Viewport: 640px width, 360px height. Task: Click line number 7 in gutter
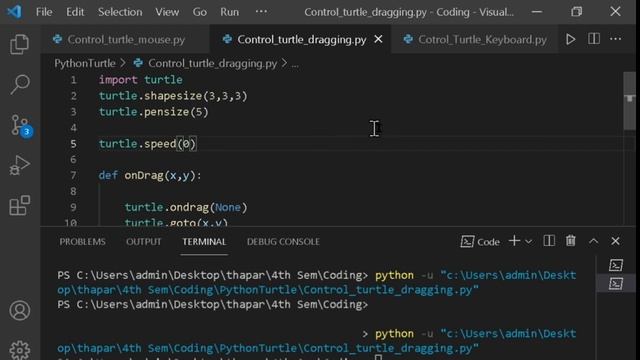coord(73,176)
